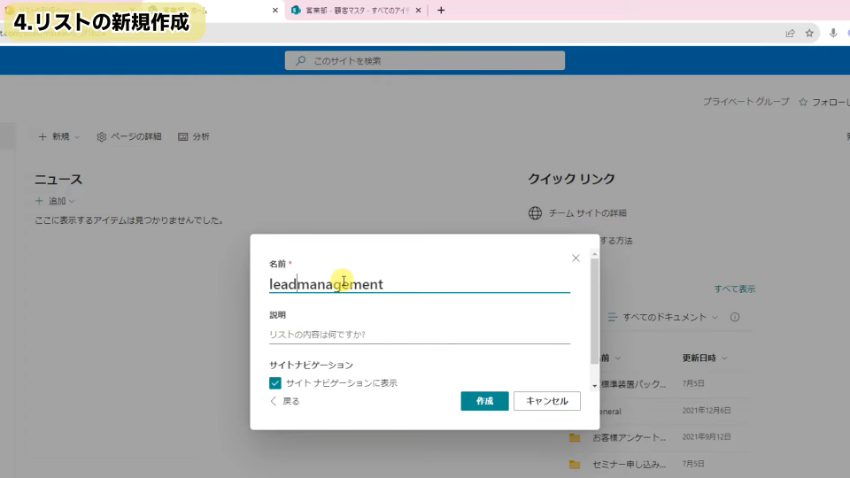The width and height of the screenshot is (850, 478).
Task: Click the info icon next to すべてのドキュメント
Action: (734, 317)
